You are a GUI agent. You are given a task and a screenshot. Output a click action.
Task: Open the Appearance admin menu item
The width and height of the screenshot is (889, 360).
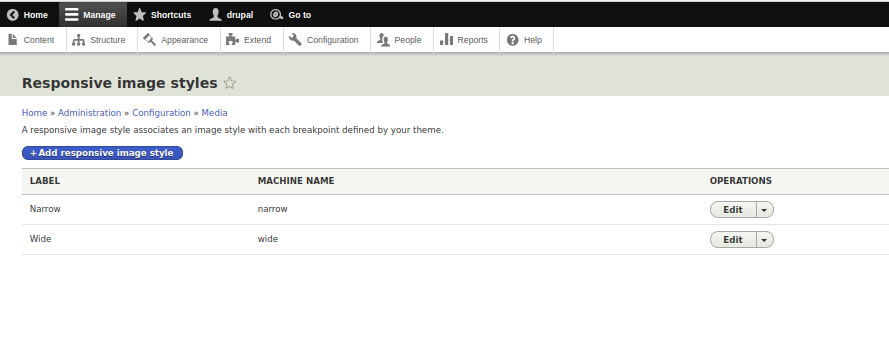[x=179, y=40]
